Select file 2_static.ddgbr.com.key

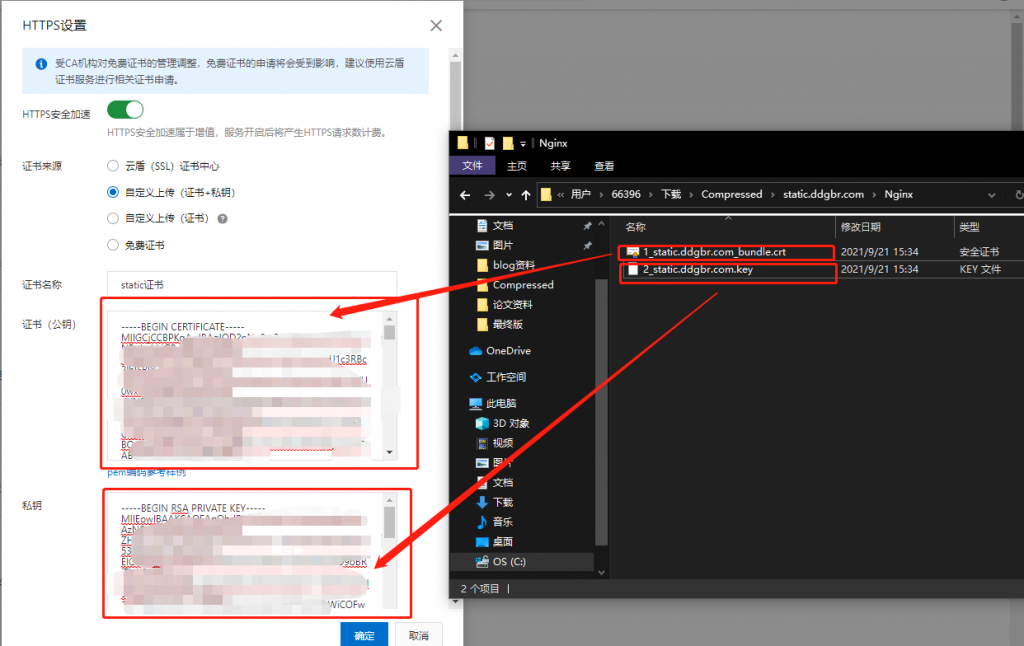[x=697, y=269]
